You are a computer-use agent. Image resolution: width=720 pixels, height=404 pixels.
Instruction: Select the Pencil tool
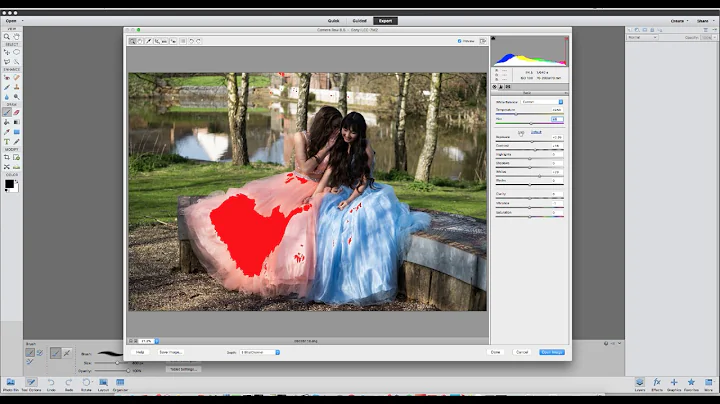pos(17,142)
